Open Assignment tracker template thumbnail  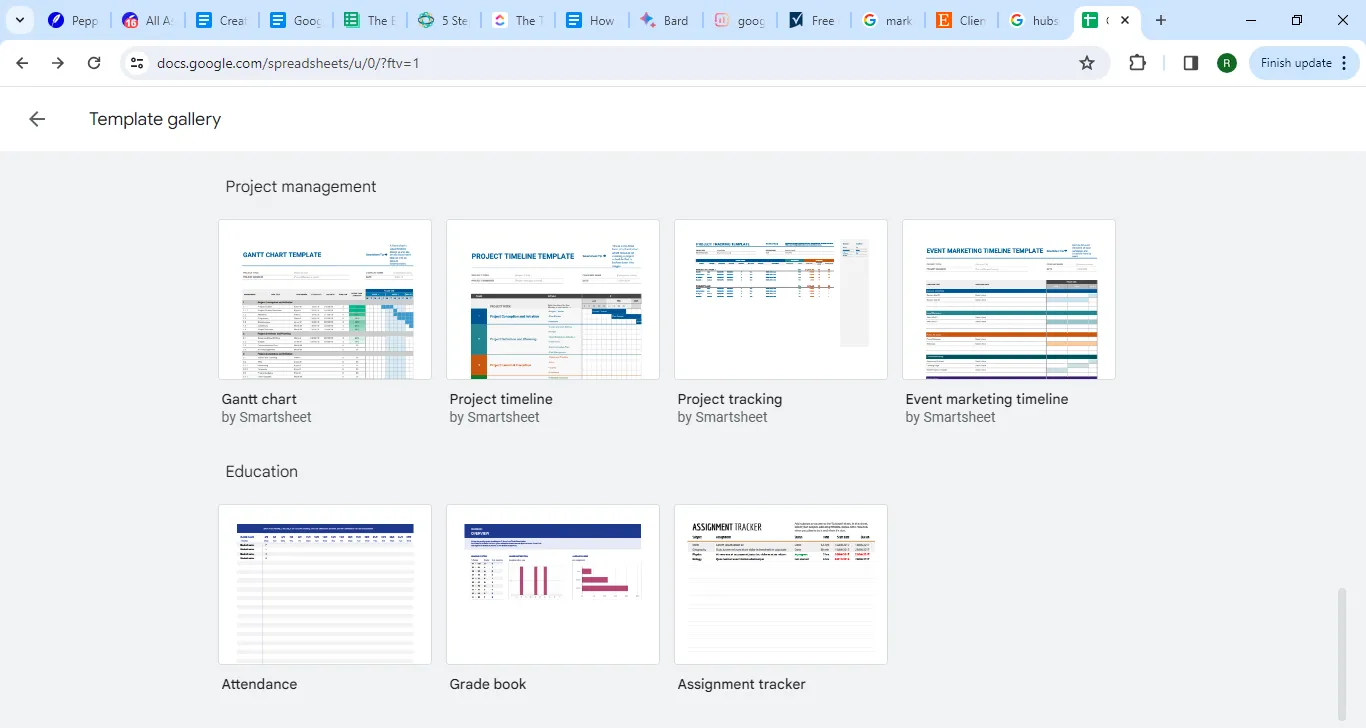point(781,585)
